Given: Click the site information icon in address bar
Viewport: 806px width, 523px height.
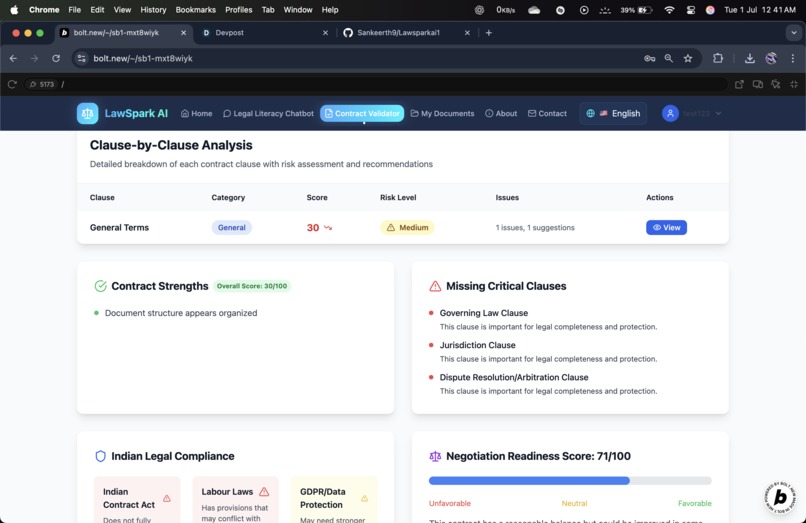Looking at the screenshot, I should point(81,59).
